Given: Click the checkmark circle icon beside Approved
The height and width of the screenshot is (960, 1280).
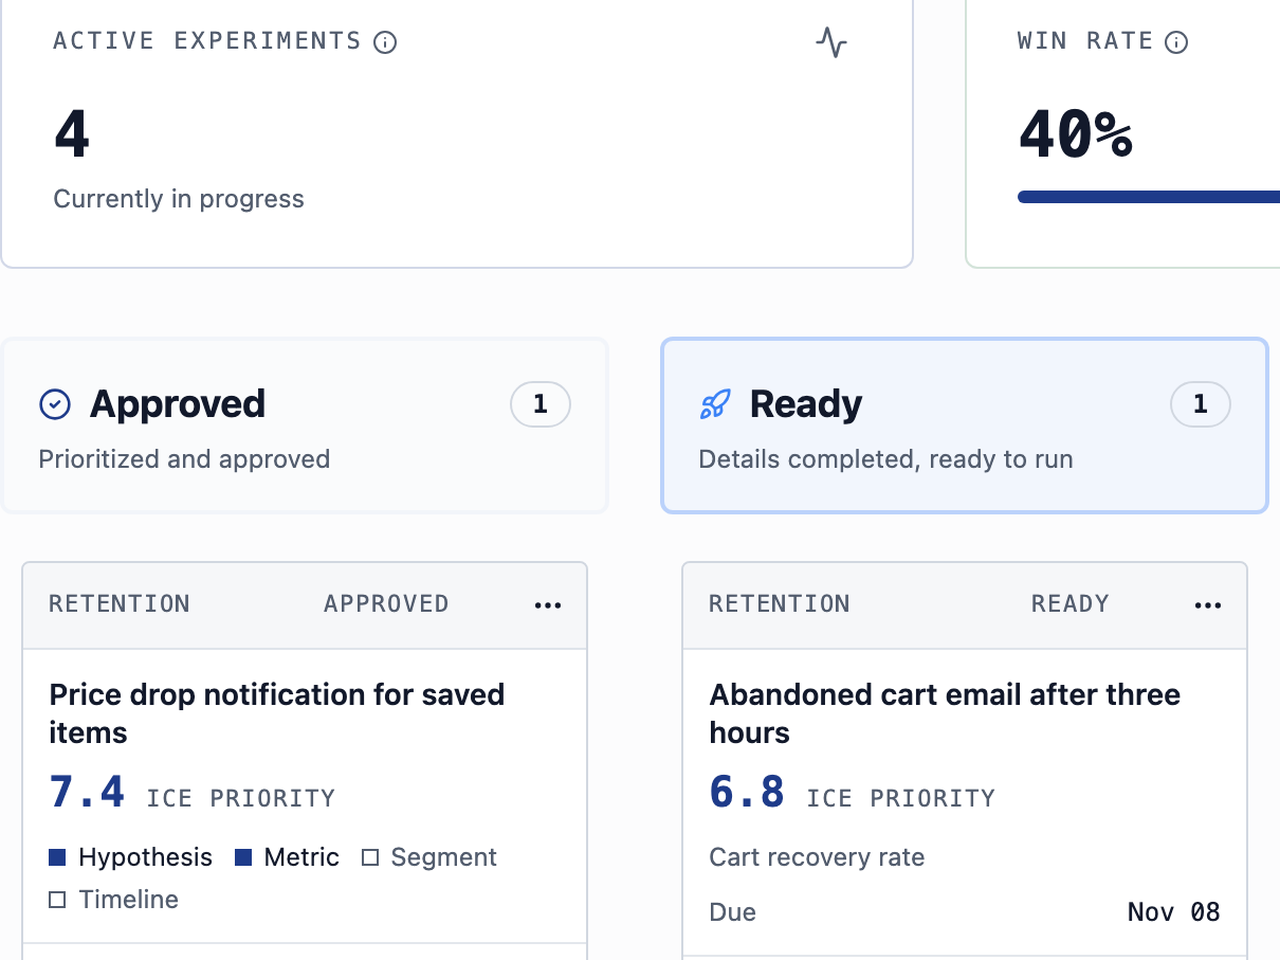Looking at the screenshot, I should click(x=55, y=404).
